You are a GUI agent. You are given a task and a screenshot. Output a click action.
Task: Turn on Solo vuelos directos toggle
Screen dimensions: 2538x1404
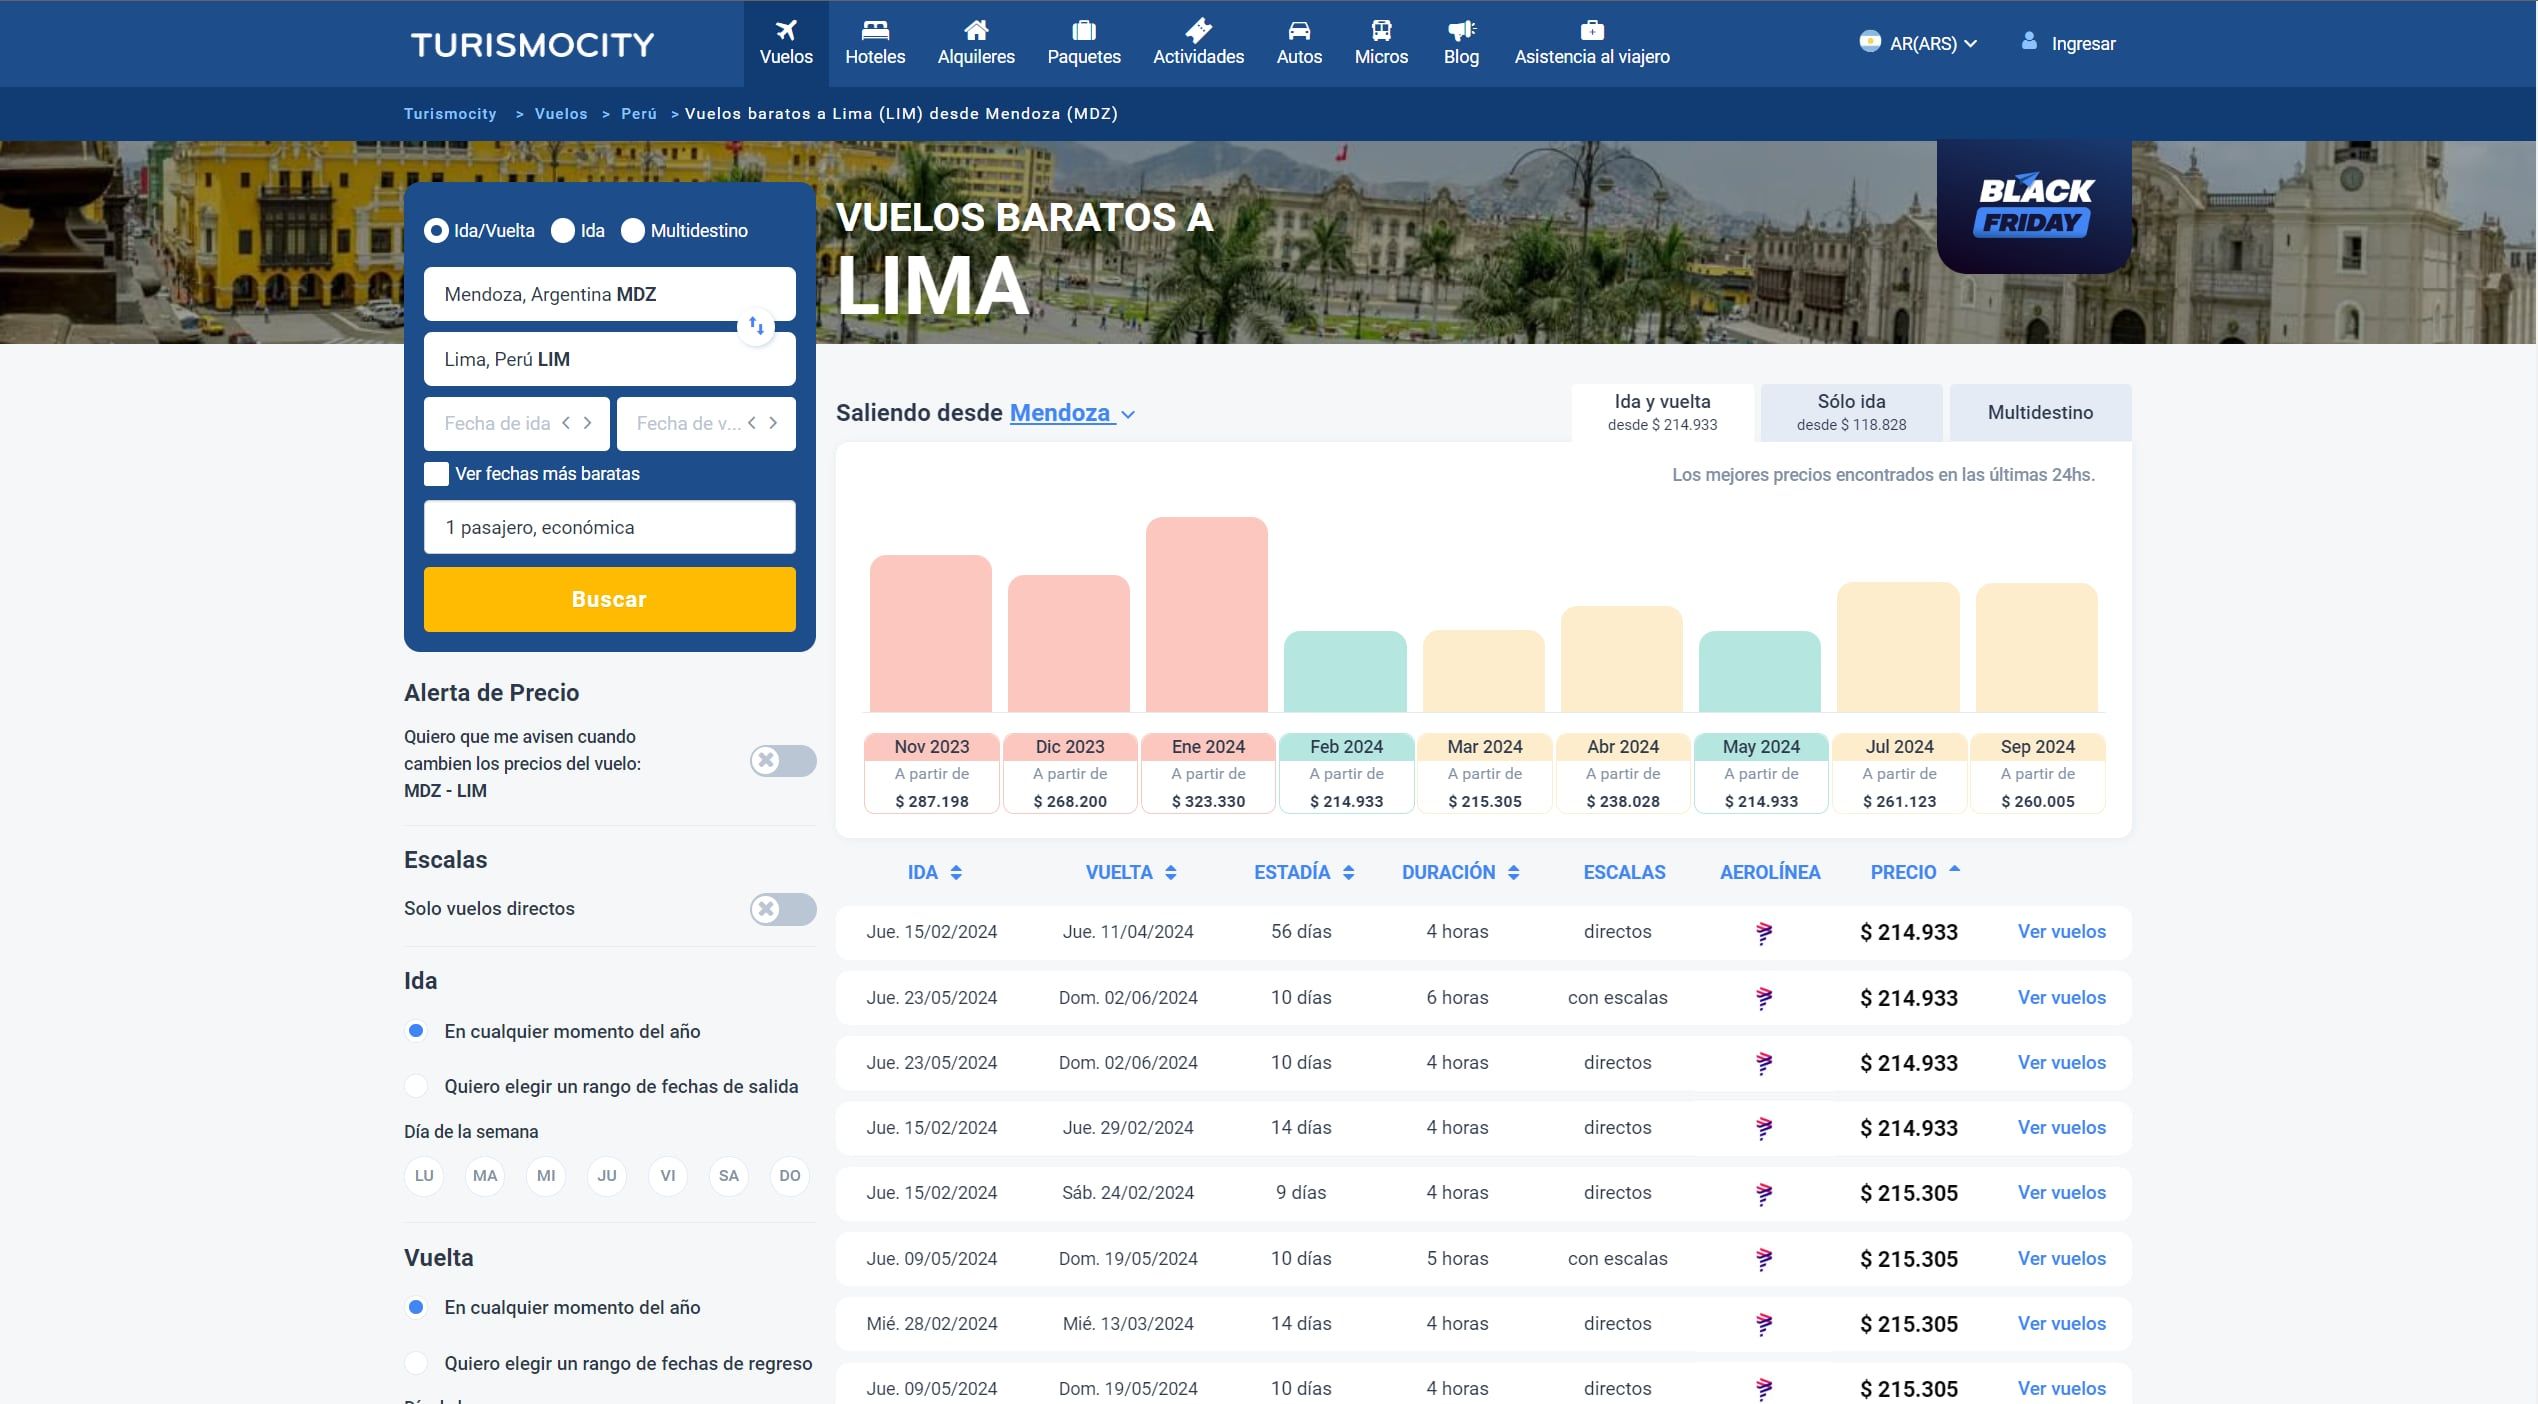point(782,909)
